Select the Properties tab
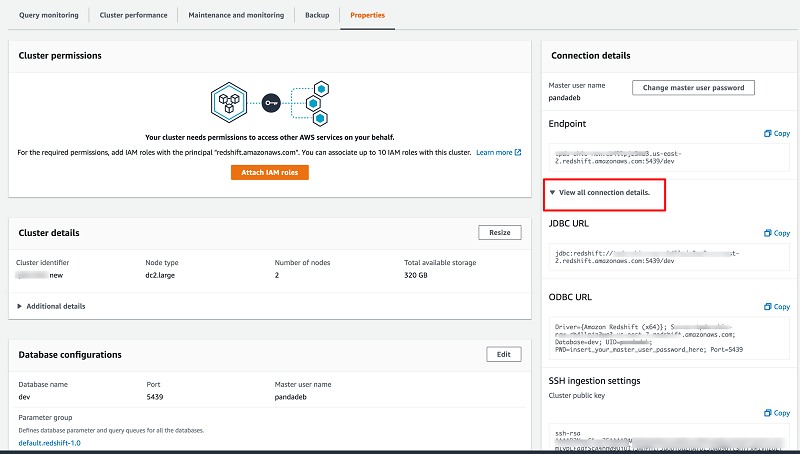This screenshot has height=454, width=800. (x=367, y=15)
